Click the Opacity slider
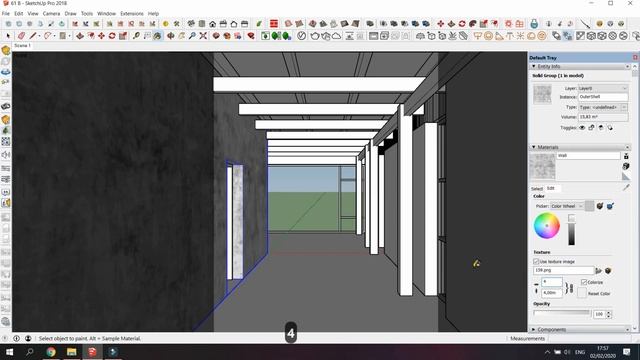Viewport: 640px width, 360px height. tap(562, 313)
